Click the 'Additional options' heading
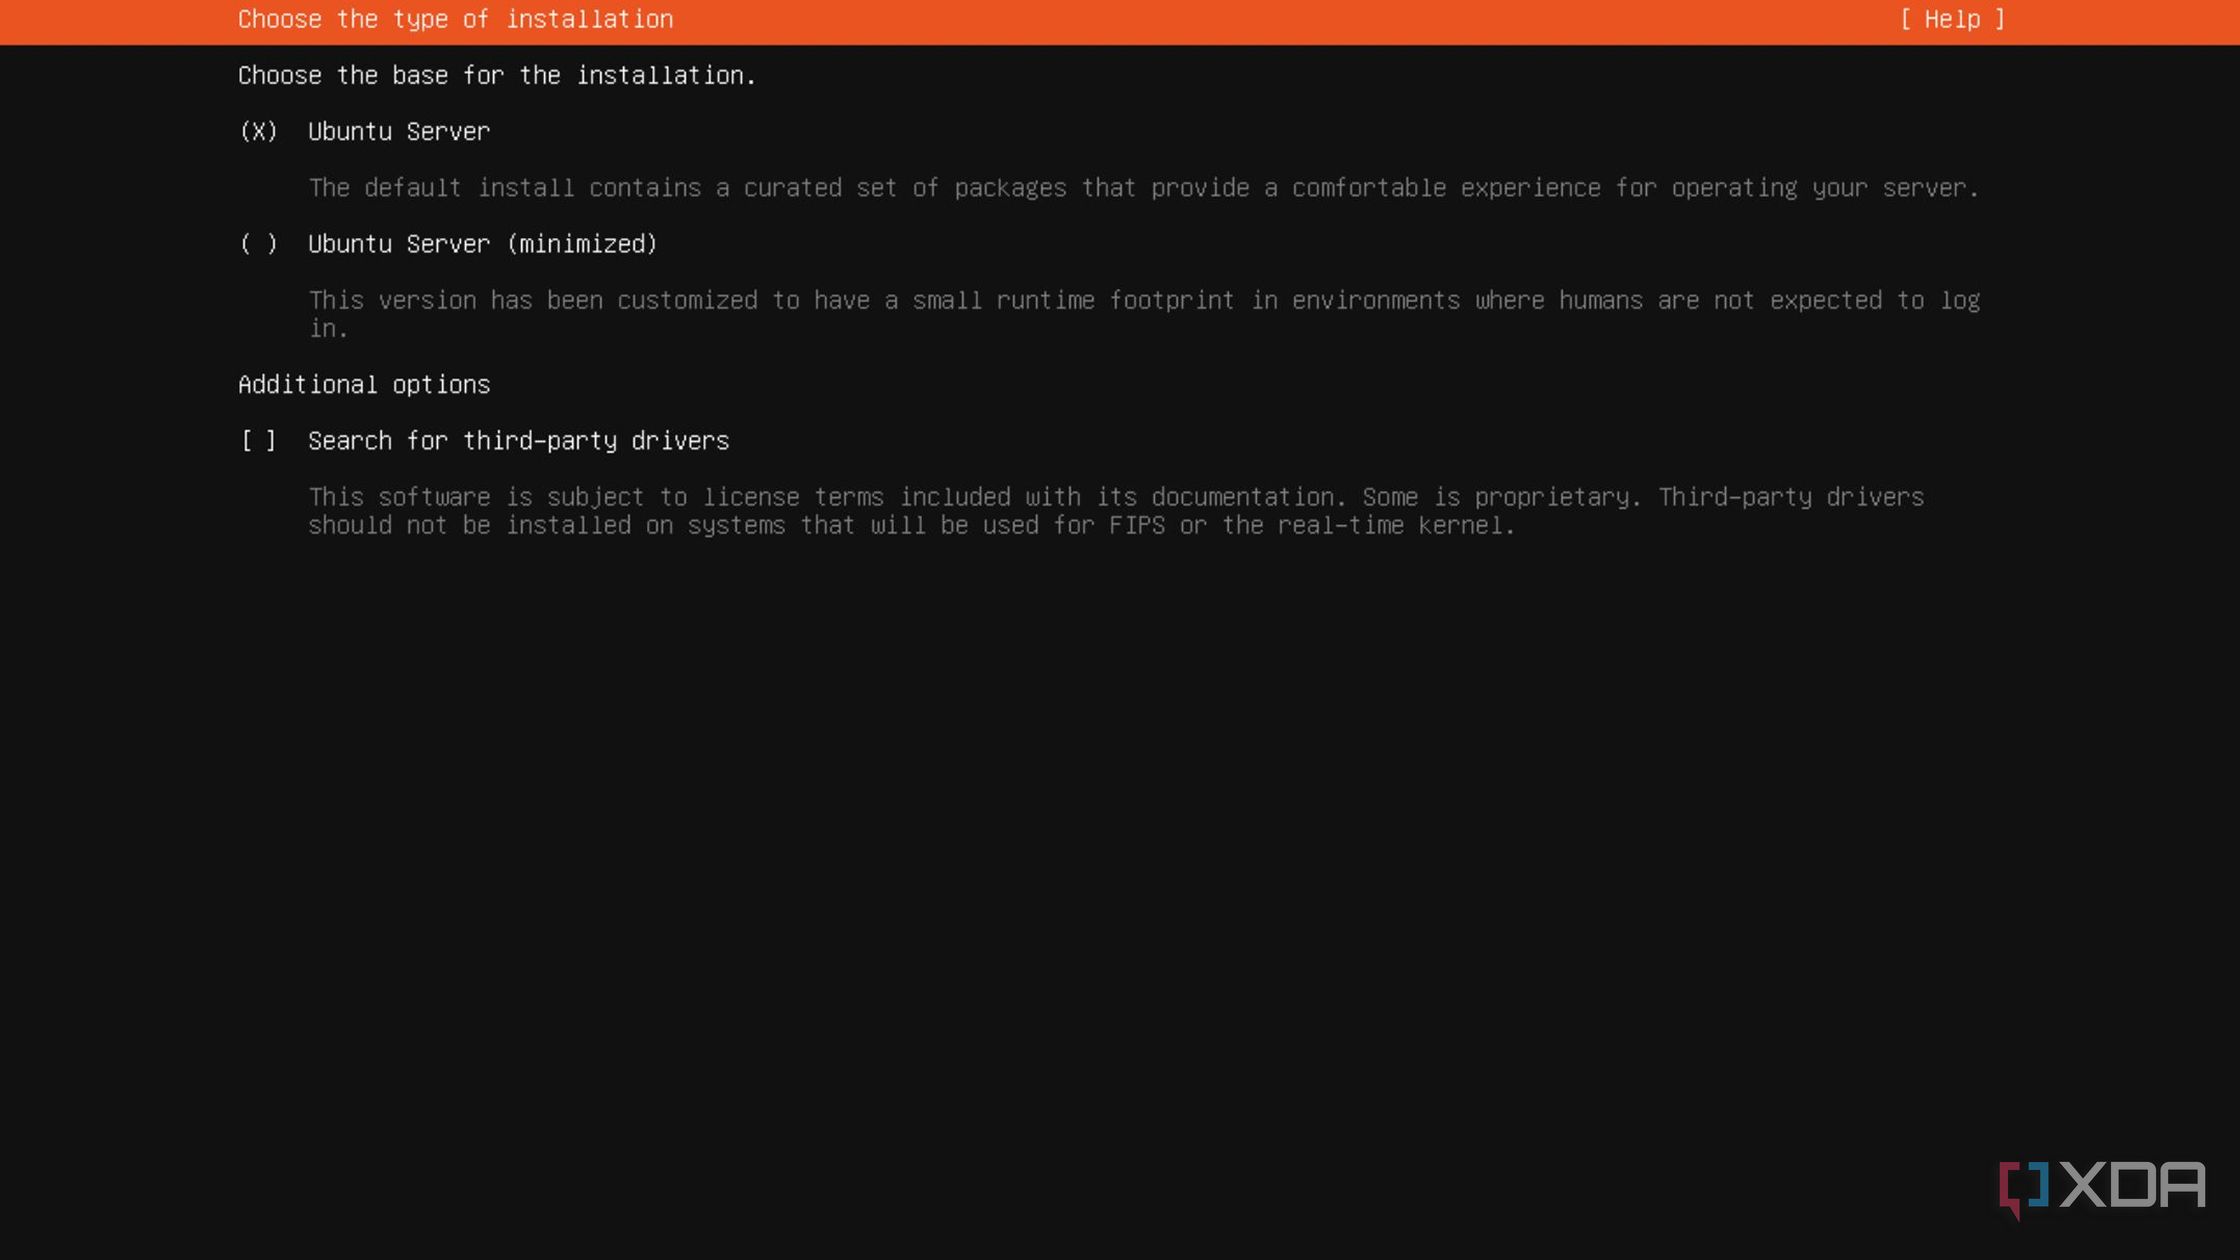Screen dimensions: 2240x1260 pyautogui.click(x=364, y=385)
